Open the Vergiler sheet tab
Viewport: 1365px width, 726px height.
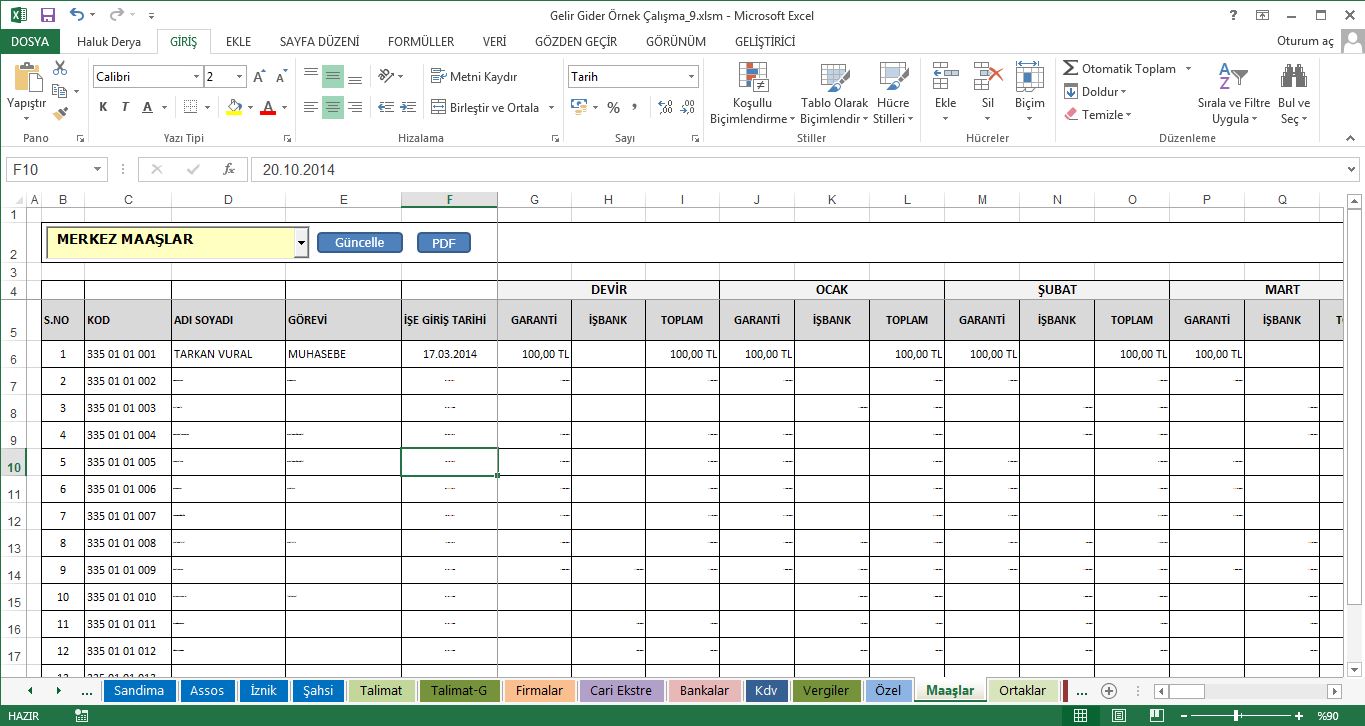click(x=826, y=690)
